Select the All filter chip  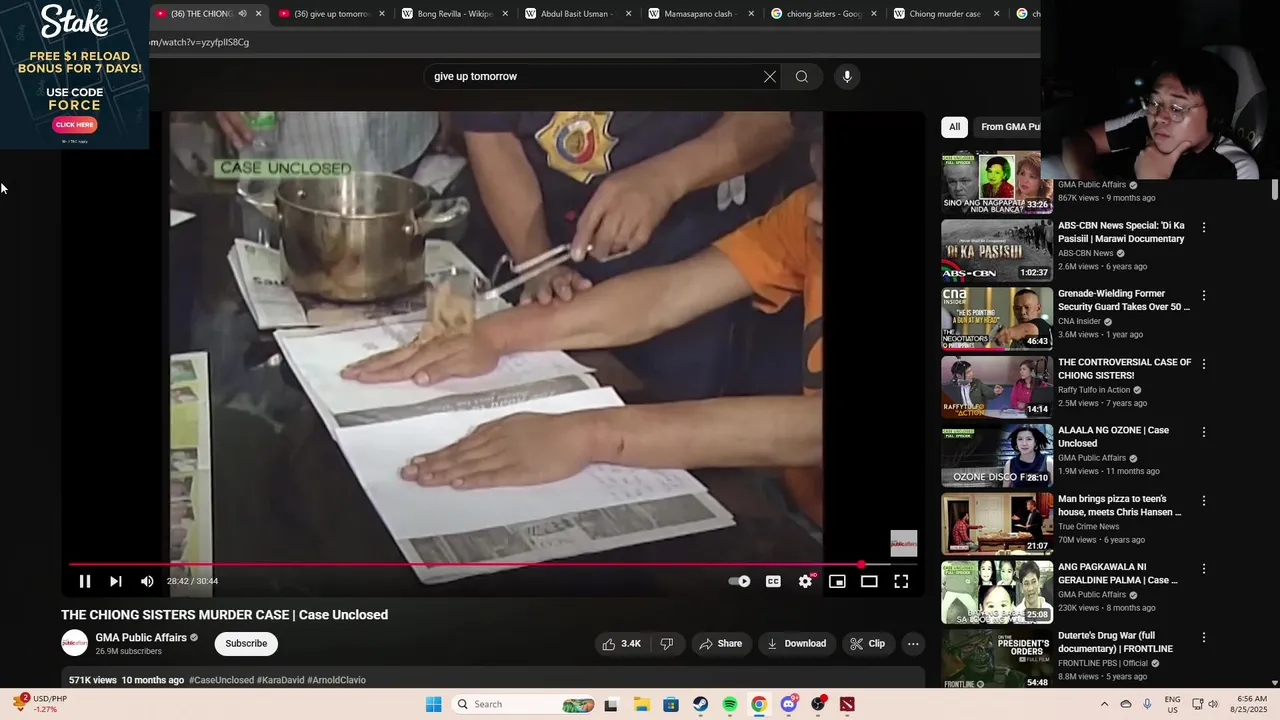pos(955,127)
